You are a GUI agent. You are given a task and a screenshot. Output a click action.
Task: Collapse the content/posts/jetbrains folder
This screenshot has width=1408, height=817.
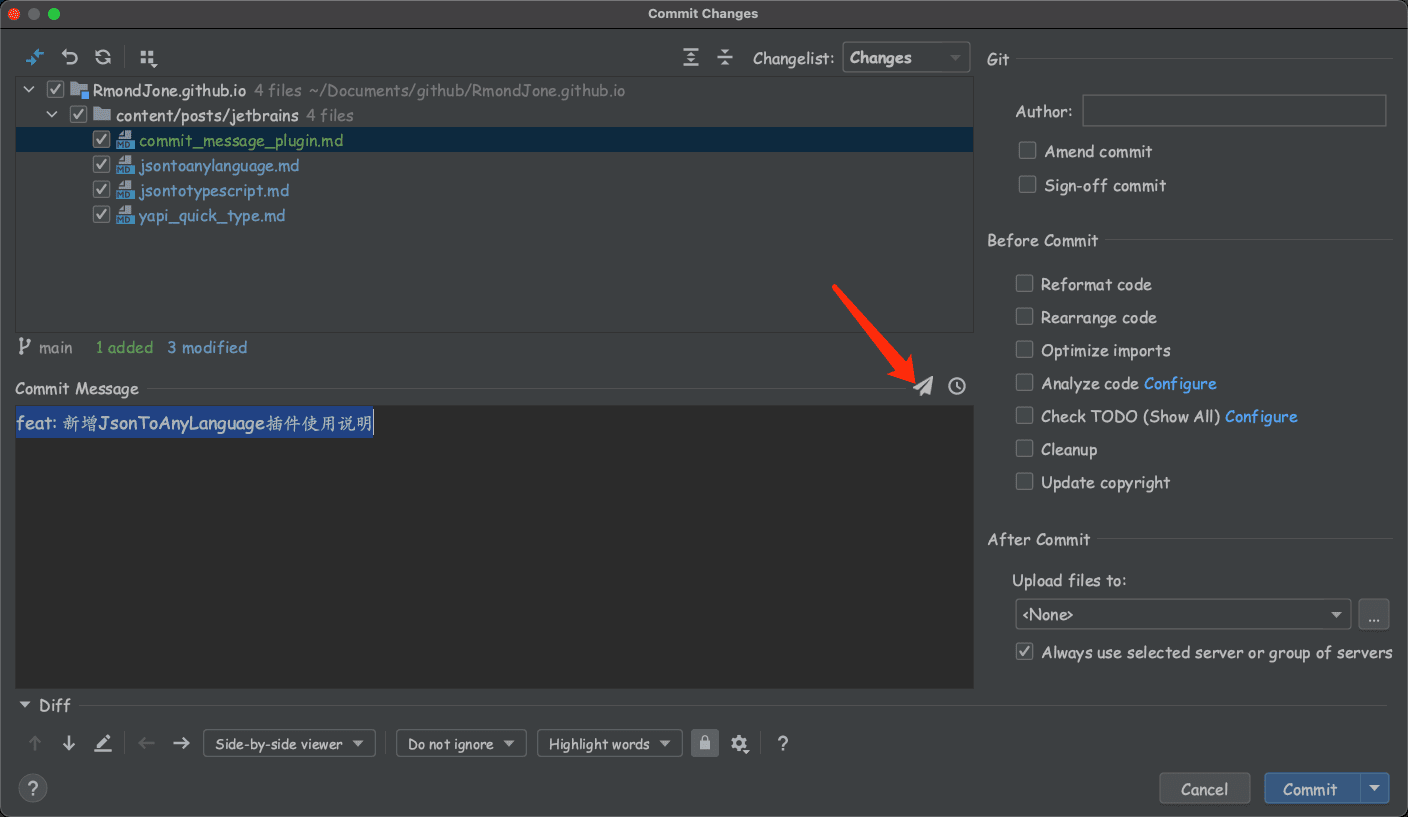point(51,115)
